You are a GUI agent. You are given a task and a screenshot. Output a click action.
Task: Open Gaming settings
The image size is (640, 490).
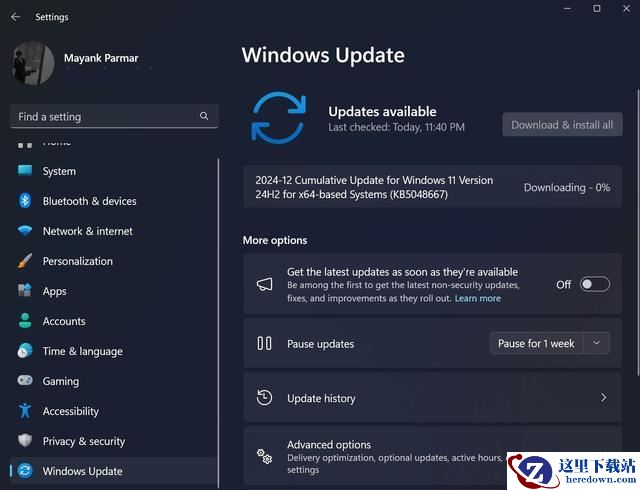click(113, 381)
